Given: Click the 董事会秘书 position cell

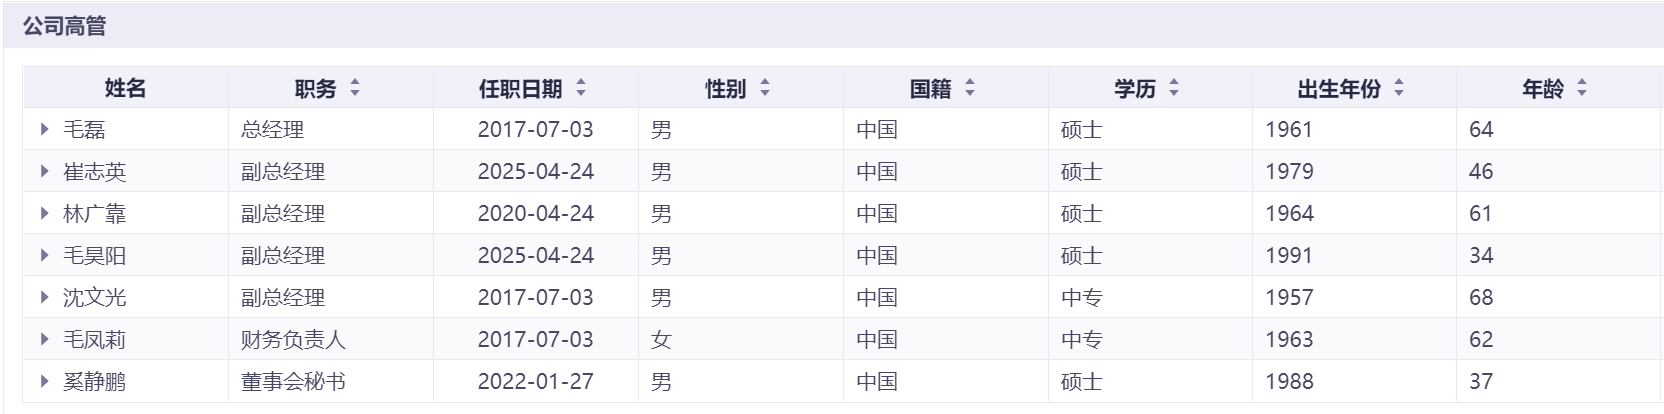Looking at the screenshot, I should click(293, 382).
